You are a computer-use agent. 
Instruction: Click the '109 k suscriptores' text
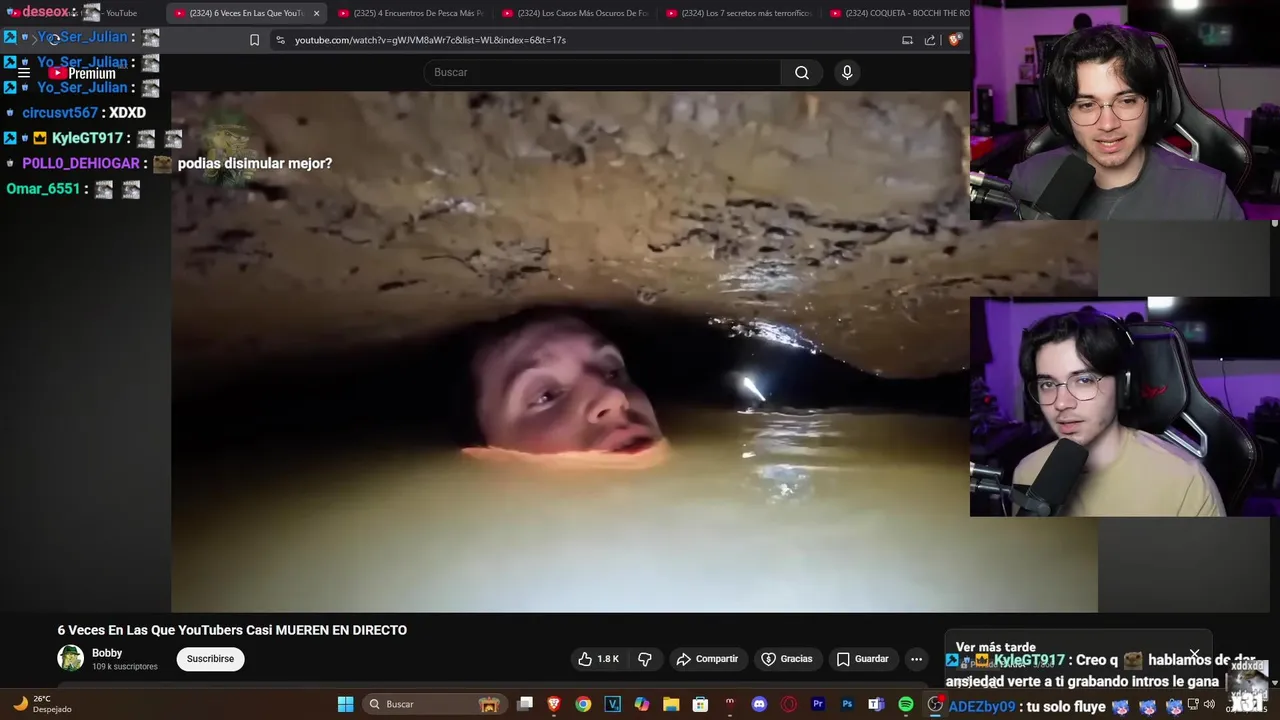point(125,667)
